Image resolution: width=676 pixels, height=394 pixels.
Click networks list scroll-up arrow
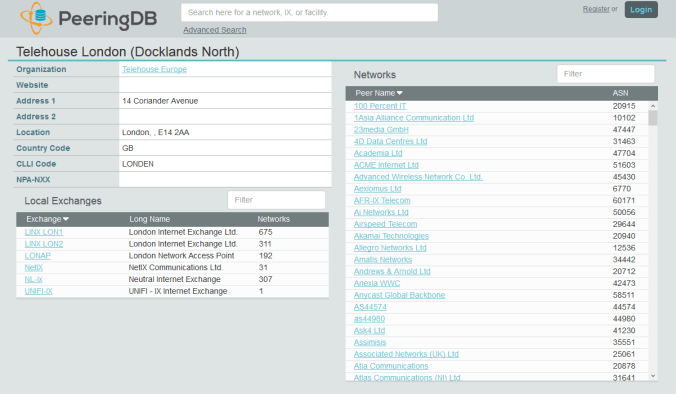[x=653, y=106]
